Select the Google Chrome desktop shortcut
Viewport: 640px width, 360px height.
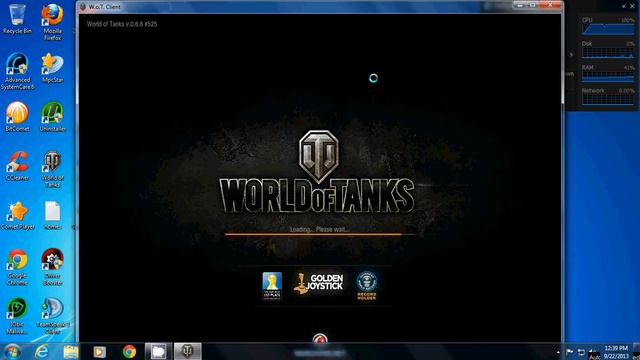[x=17, y=267]
